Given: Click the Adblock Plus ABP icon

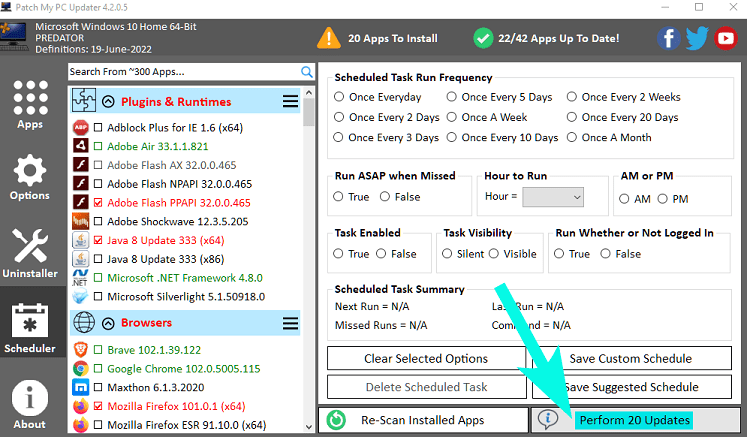Looking at the screenshot, I should click(81, 128).
